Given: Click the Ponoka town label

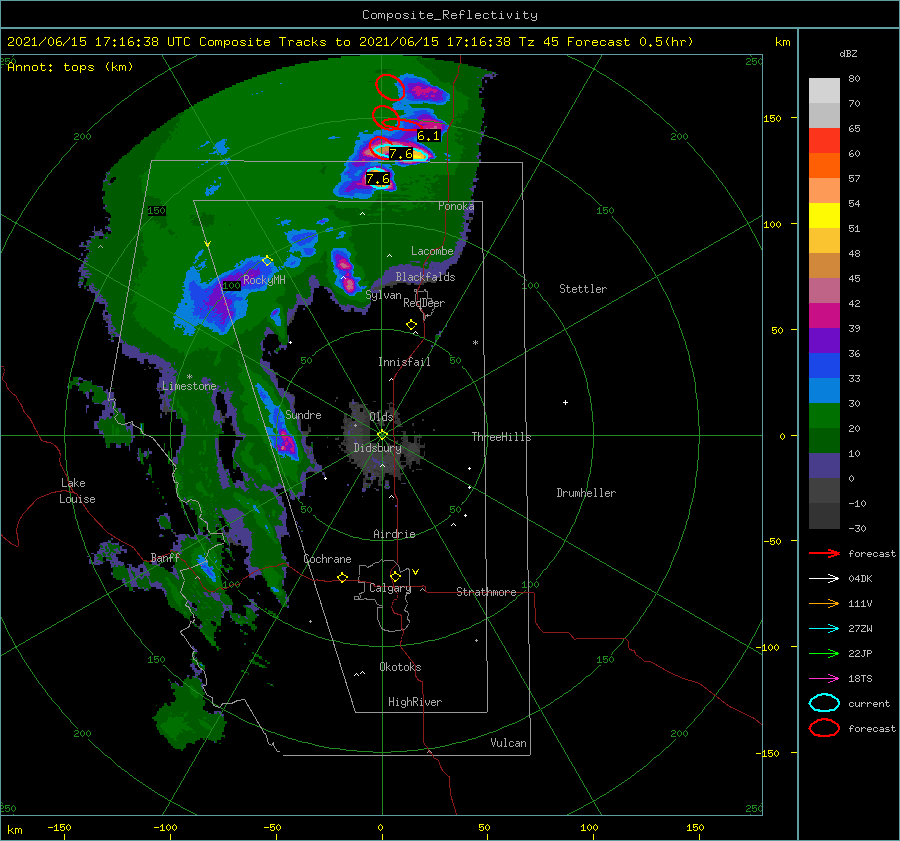Looking at the screenshot, I should [456, 206].
